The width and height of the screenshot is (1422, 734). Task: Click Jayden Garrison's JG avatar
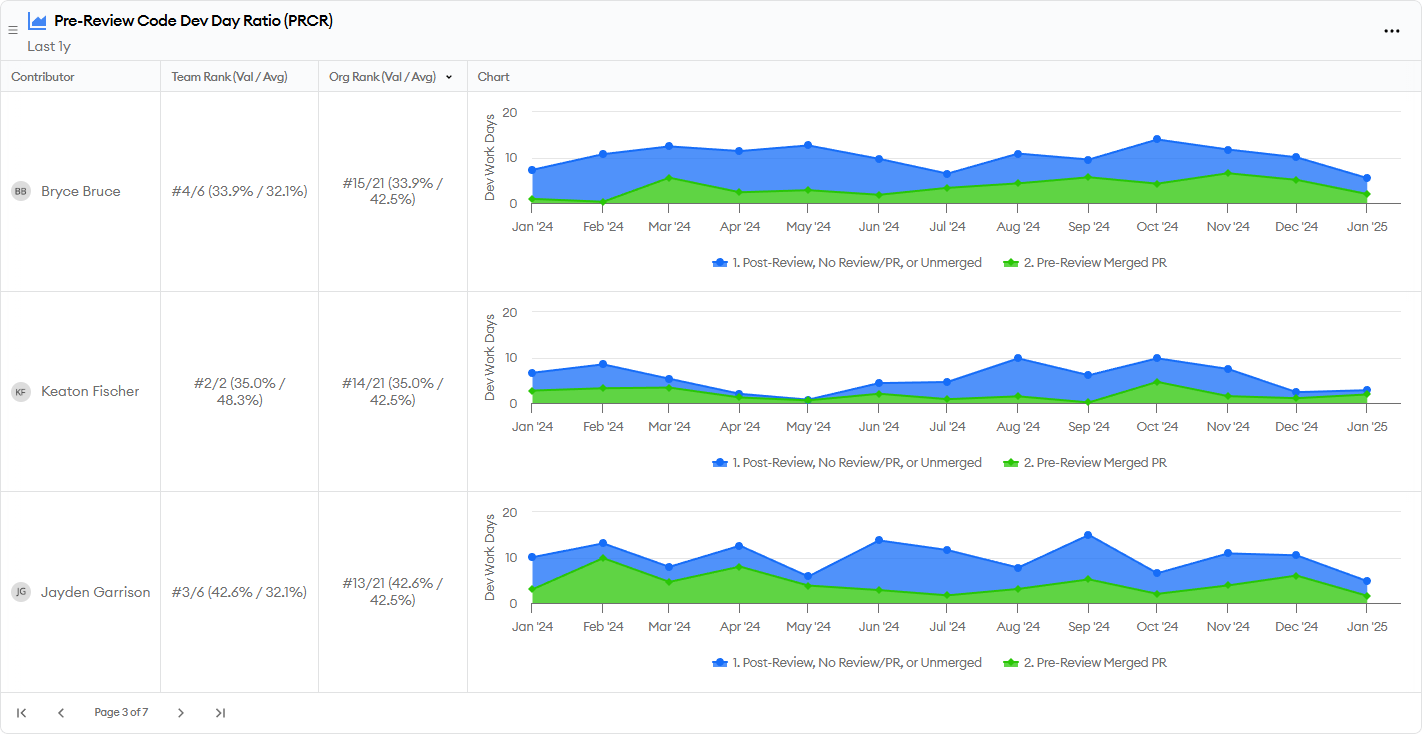(x=21, y=592)
